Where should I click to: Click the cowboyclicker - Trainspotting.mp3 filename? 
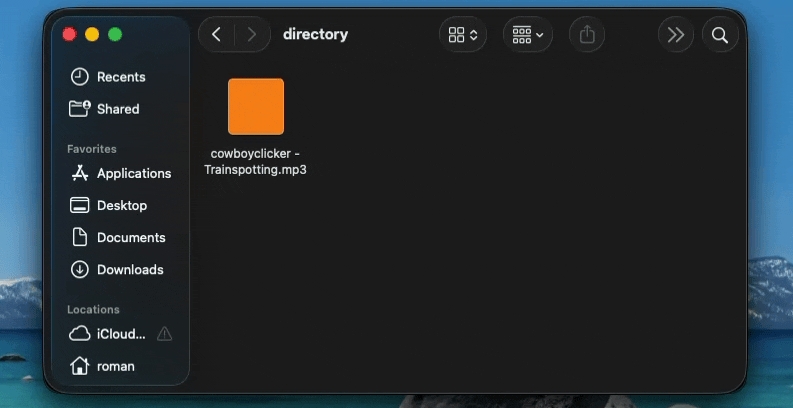255,161
